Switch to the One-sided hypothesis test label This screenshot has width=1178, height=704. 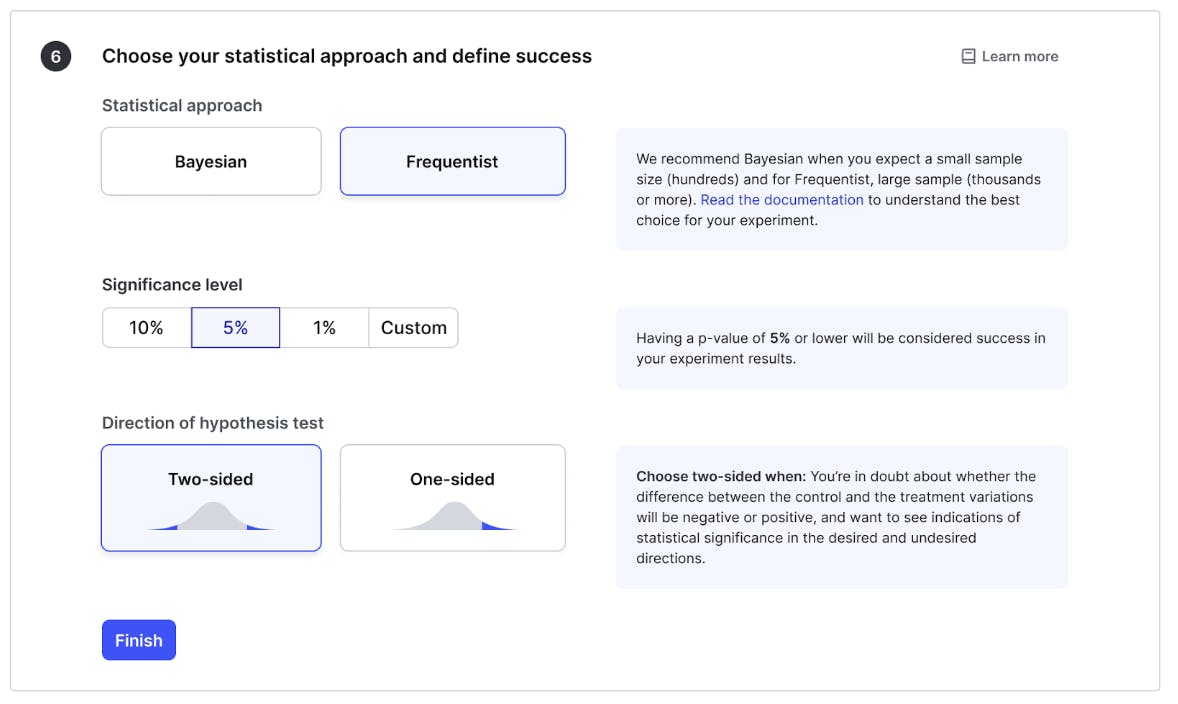point(452,479)
